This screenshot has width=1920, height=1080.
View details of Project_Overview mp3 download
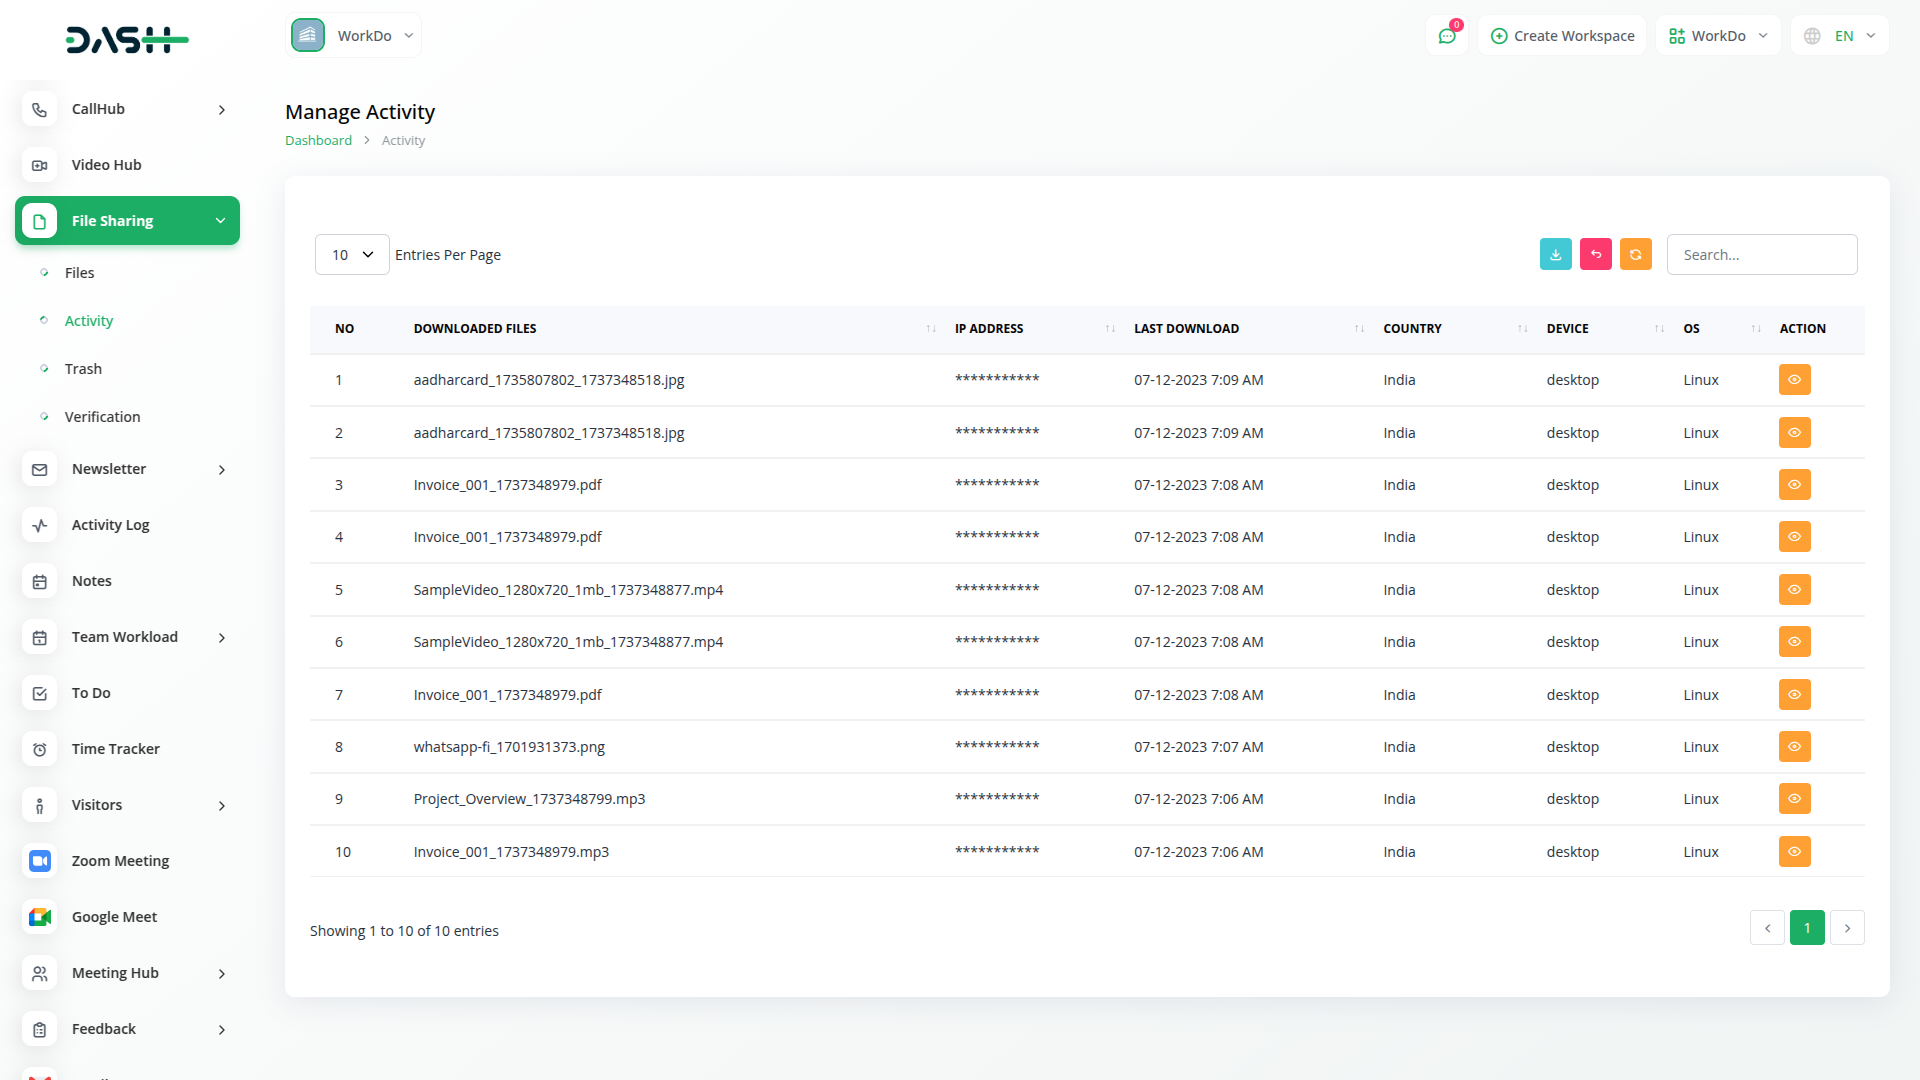click(1794, 799)
